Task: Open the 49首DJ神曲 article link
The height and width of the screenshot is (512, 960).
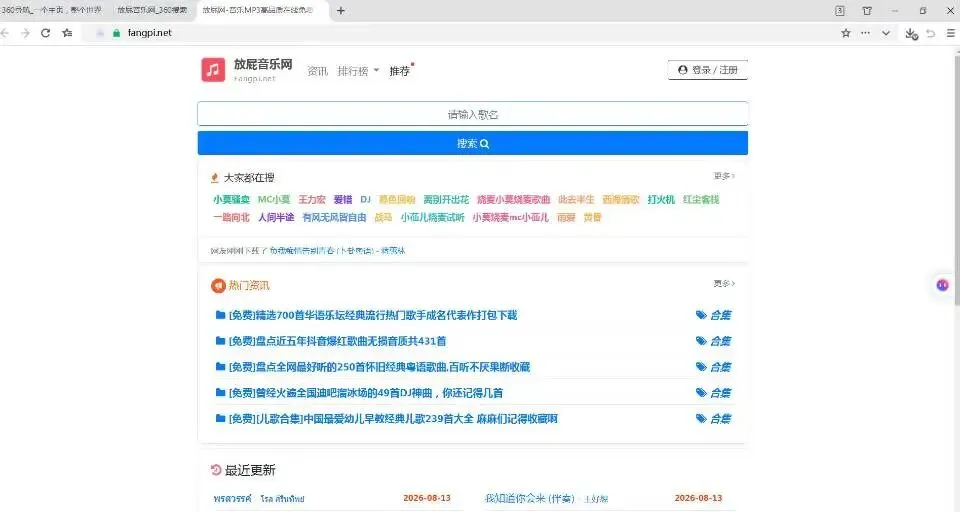Action: tap(366, 393)
